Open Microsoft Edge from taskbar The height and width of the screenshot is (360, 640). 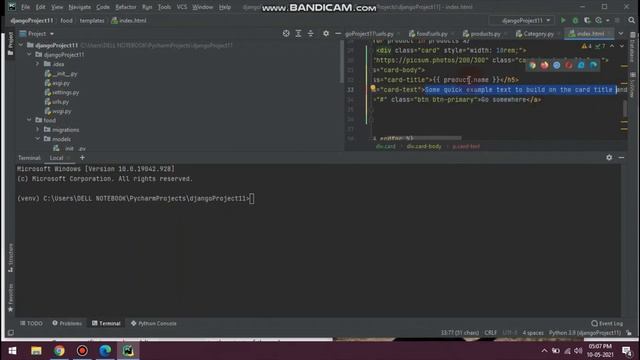click(105, 351)
